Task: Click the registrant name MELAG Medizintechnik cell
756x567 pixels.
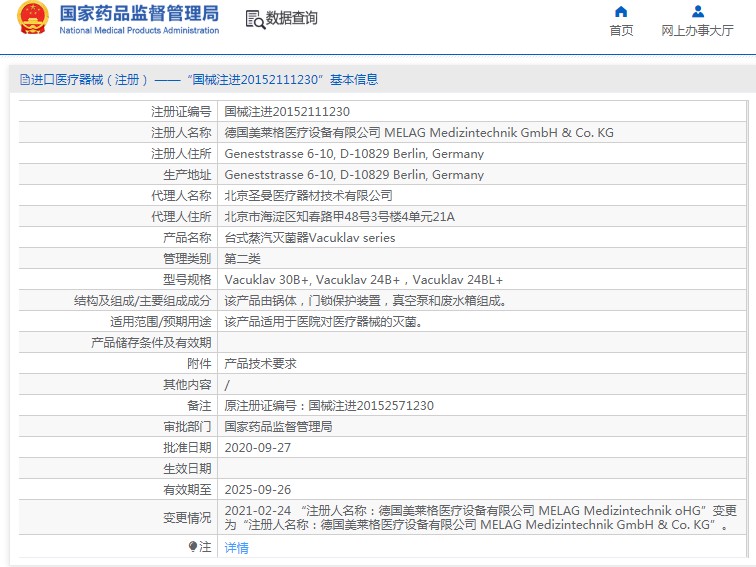Action: point(418,133)
